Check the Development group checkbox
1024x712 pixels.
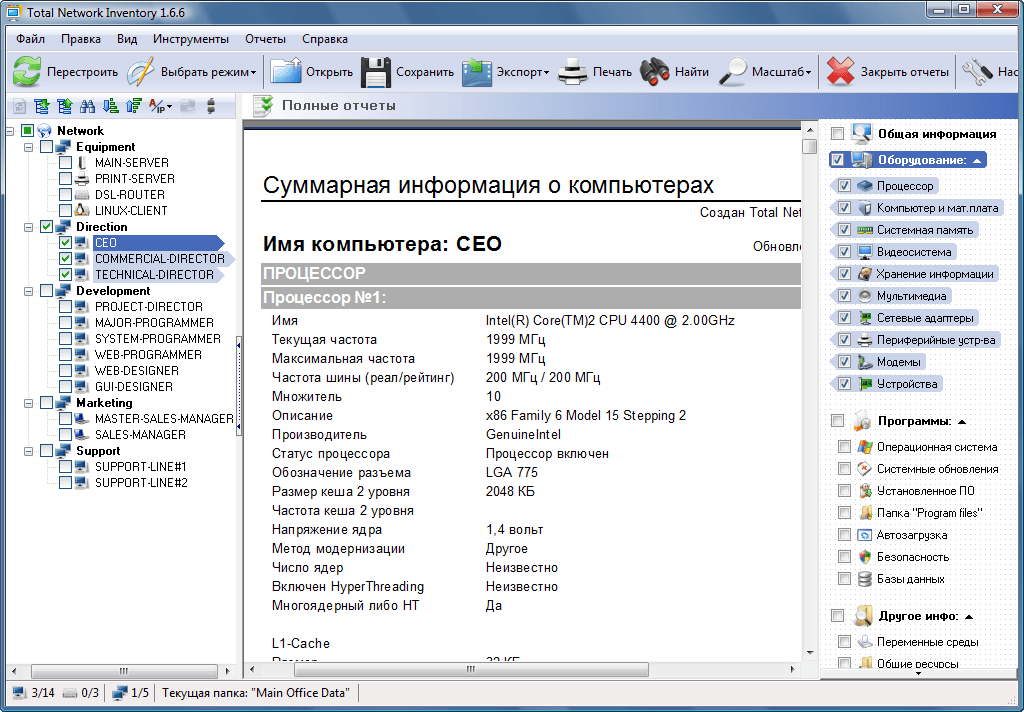pos(46,291)
